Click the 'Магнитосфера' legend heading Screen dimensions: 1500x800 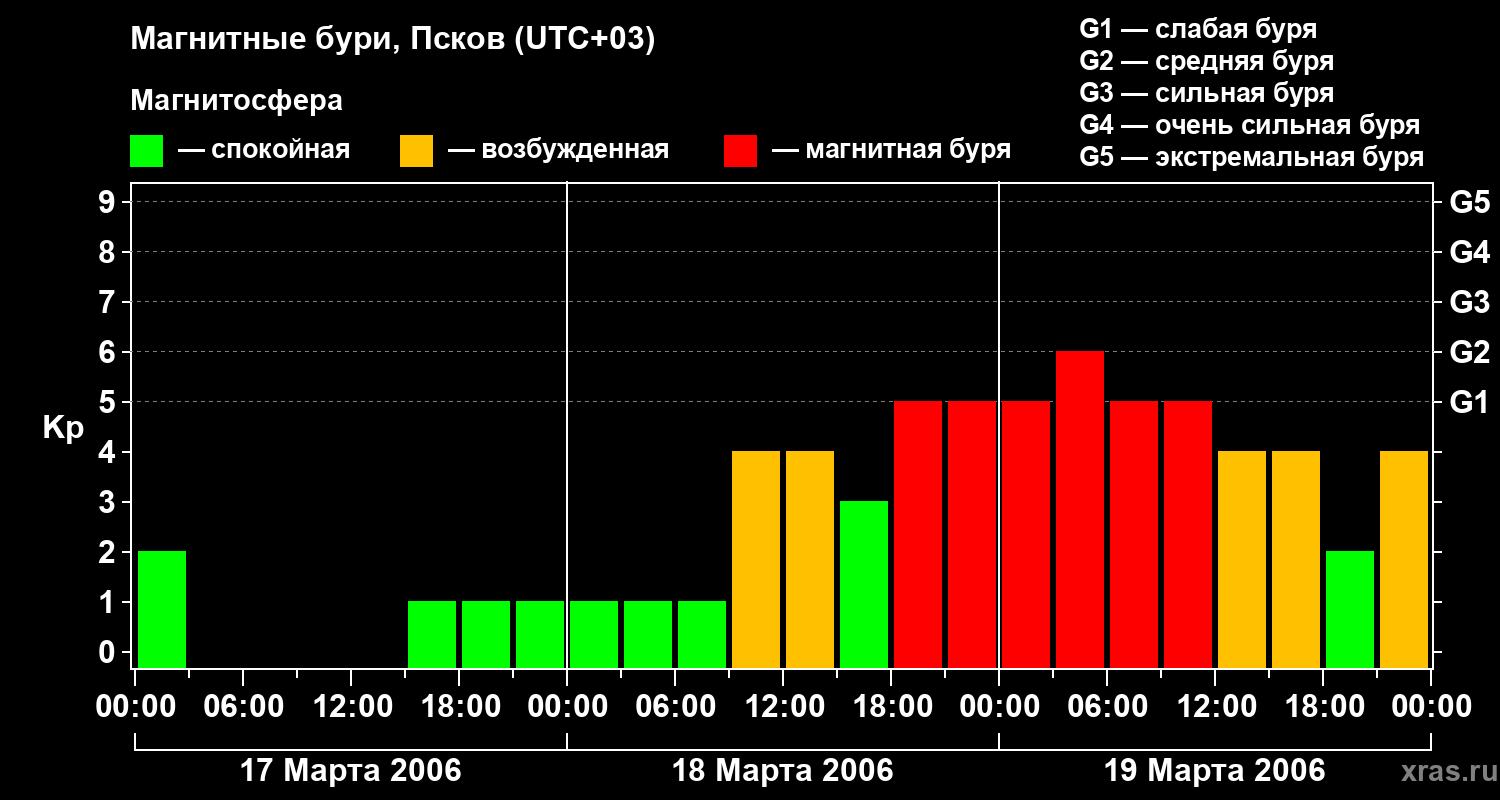tap(236, 101)
